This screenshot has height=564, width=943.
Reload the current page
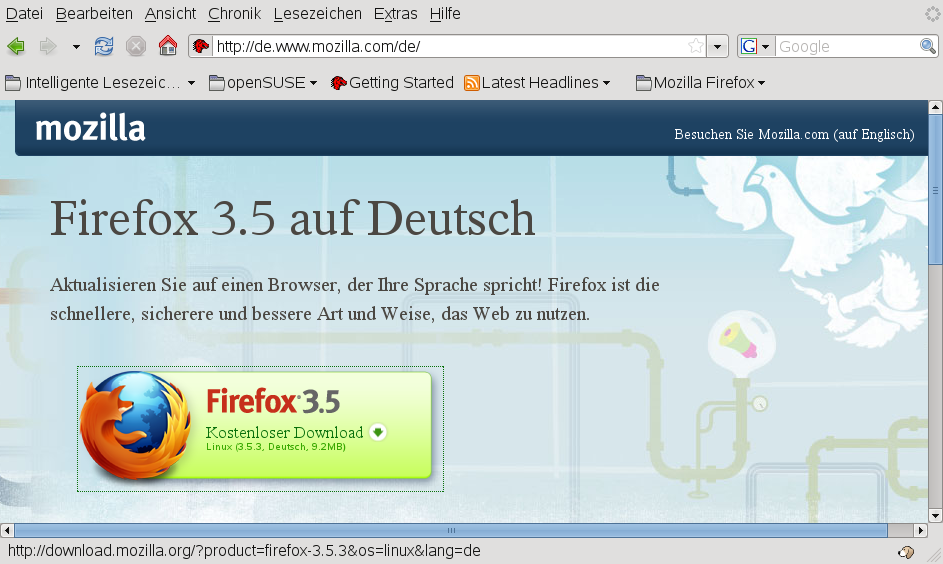tap(104, 46)
